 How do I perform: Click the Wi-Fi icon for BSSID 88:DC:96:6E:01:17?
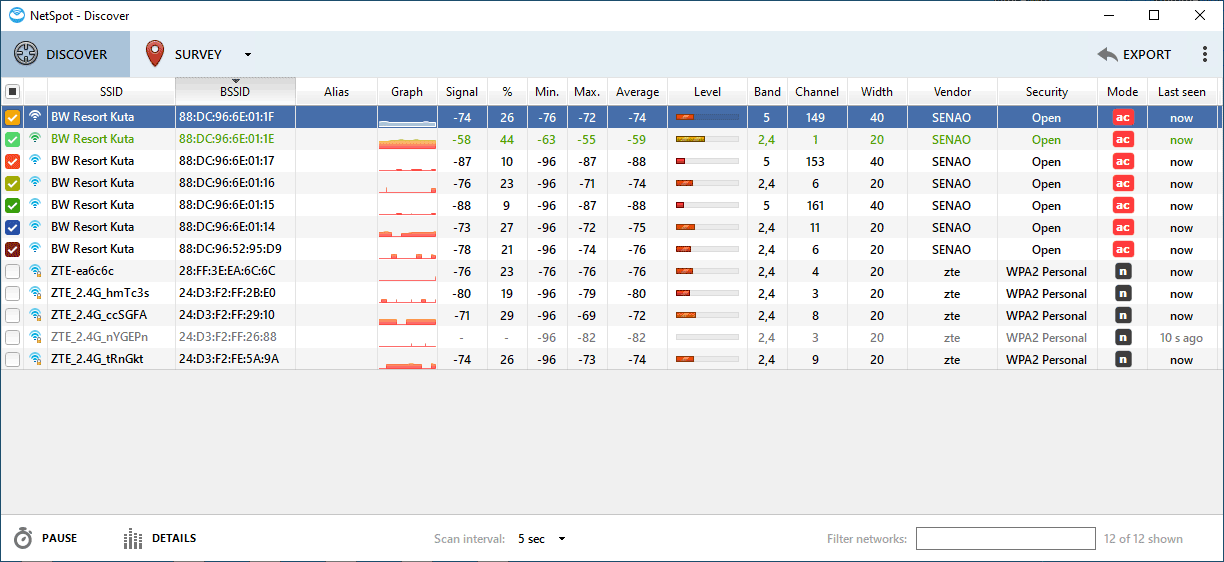pyautogui.click(x=35, y=161)
